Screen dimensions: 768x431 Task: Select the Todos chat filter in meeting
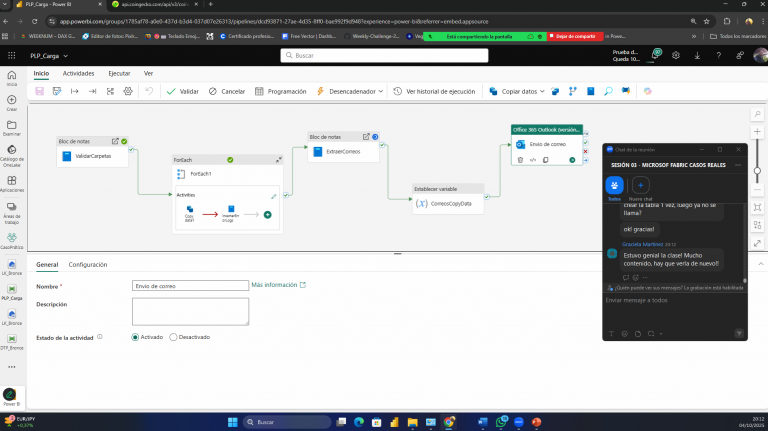(x=614, y=185)
